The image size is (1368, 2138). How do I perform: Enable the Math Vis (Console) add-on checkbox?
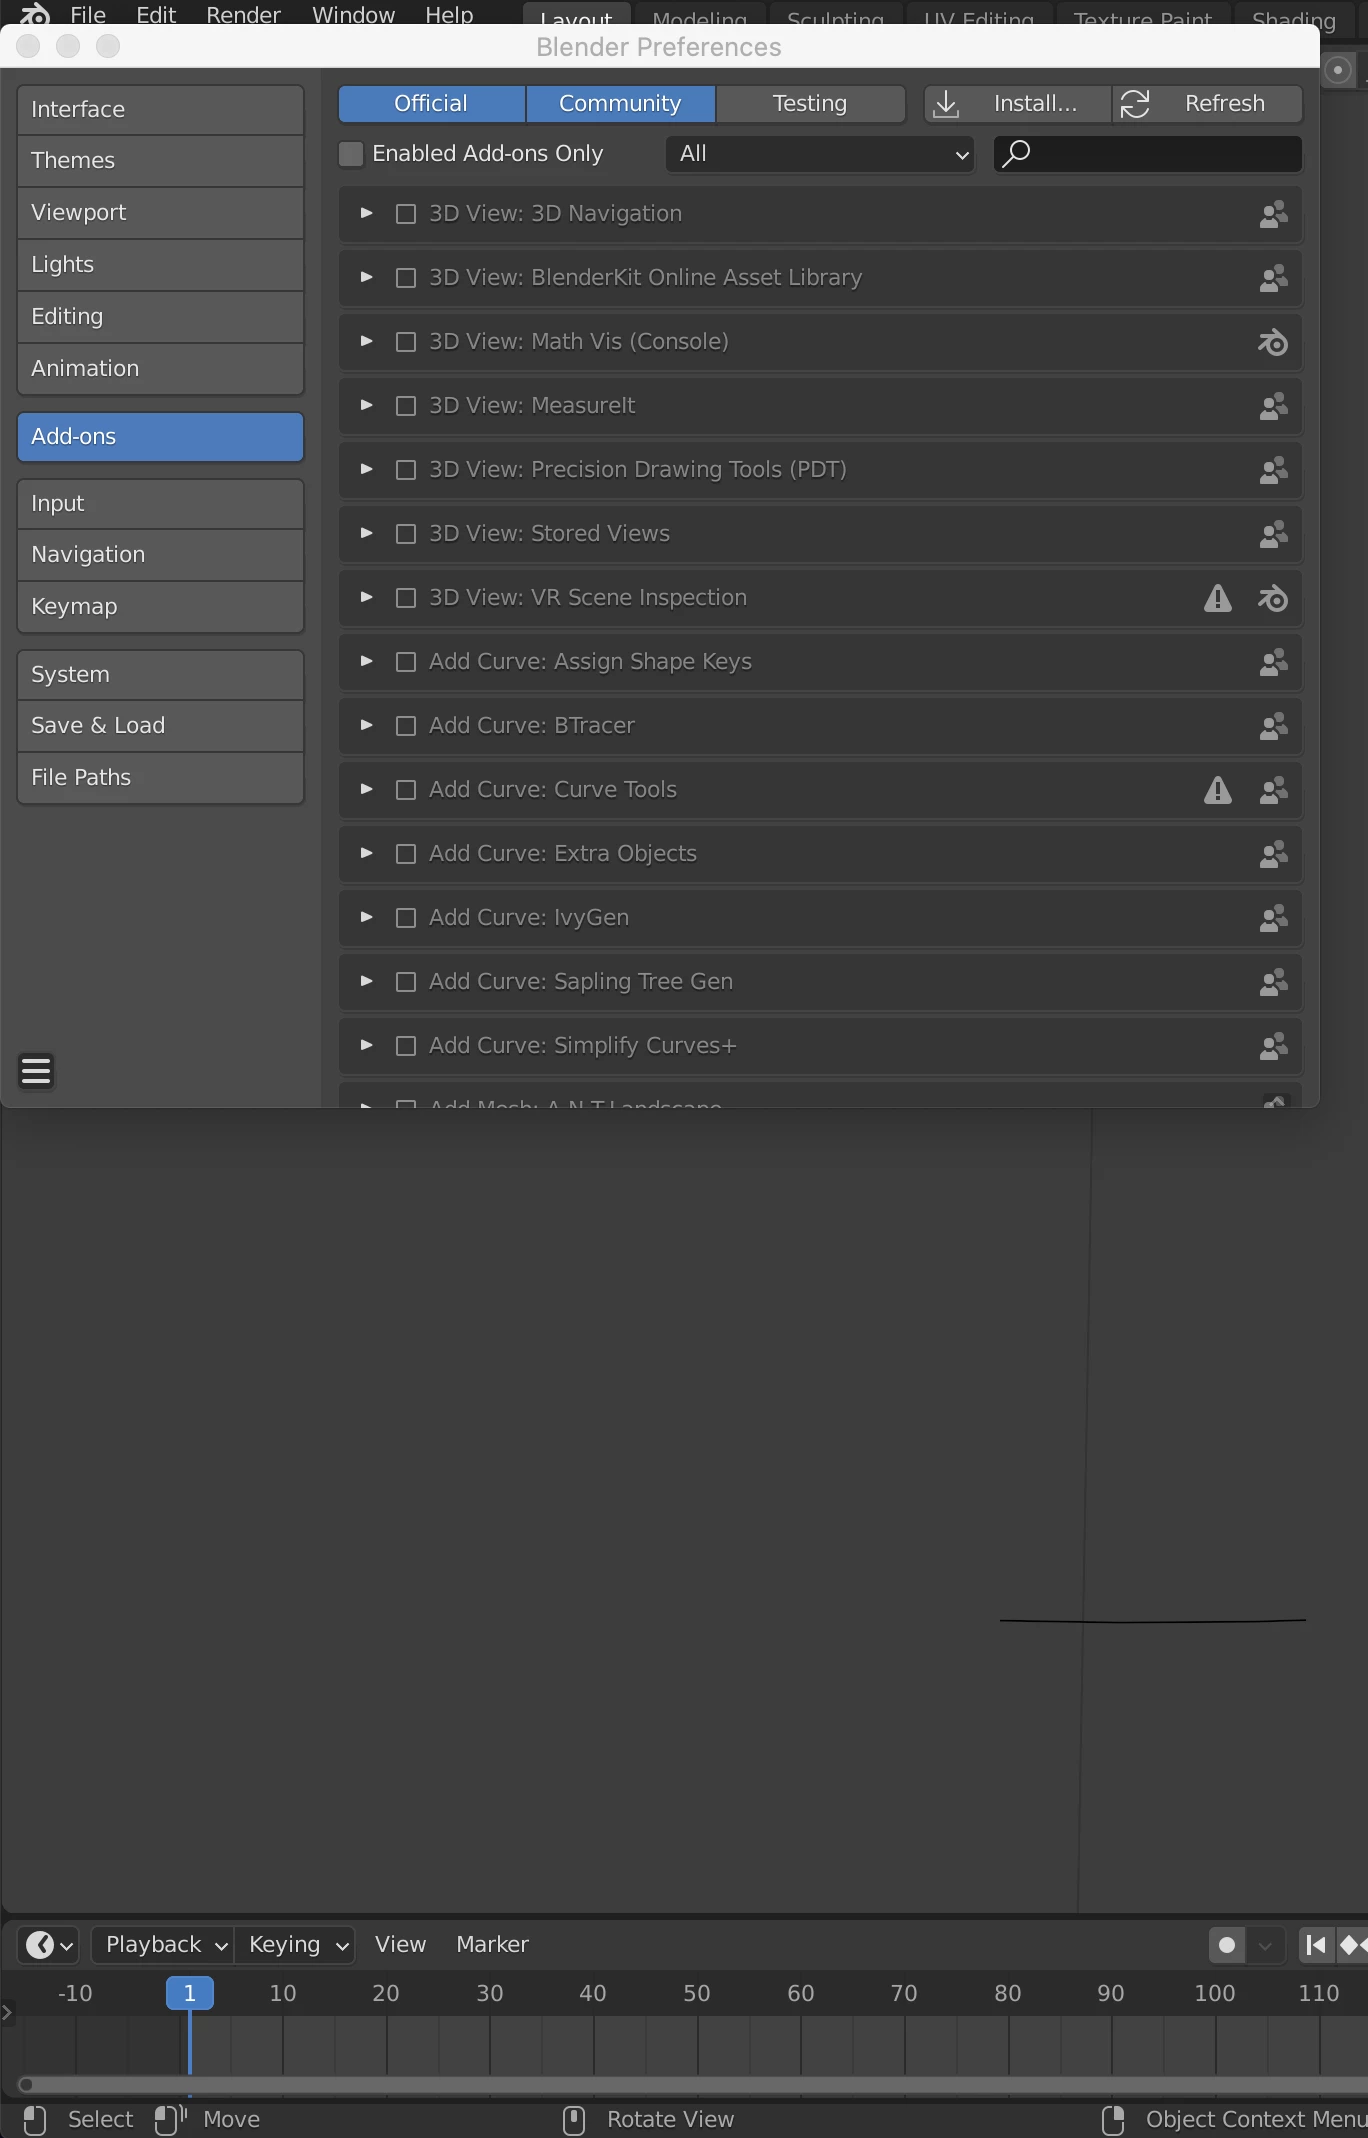click(x=406, y=342)
